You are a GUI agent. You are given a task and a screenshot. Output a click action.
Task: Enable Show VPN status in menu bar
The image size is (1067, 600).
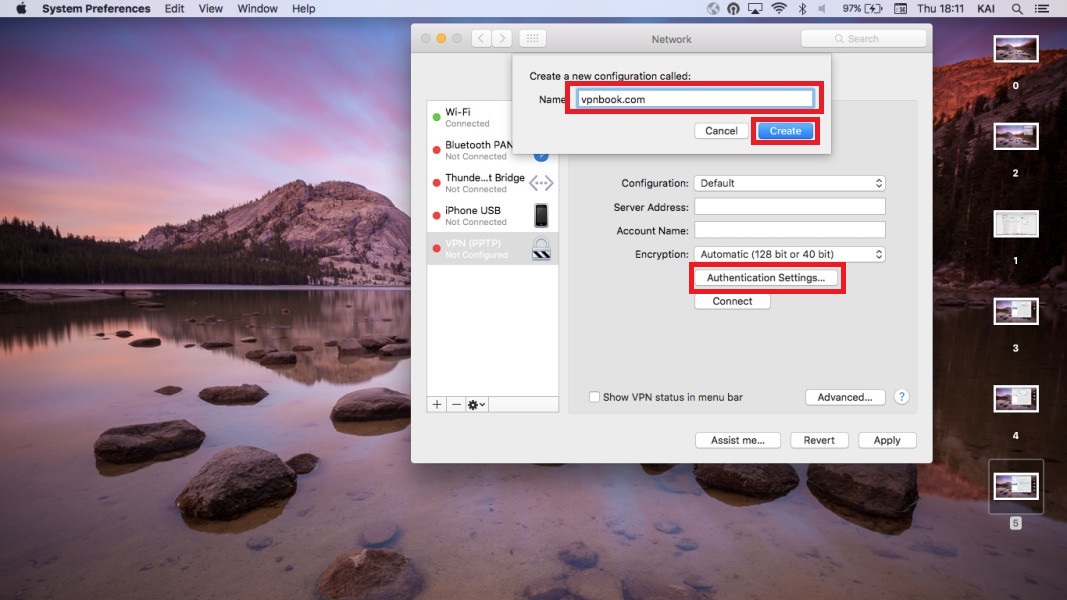point(595,397)
